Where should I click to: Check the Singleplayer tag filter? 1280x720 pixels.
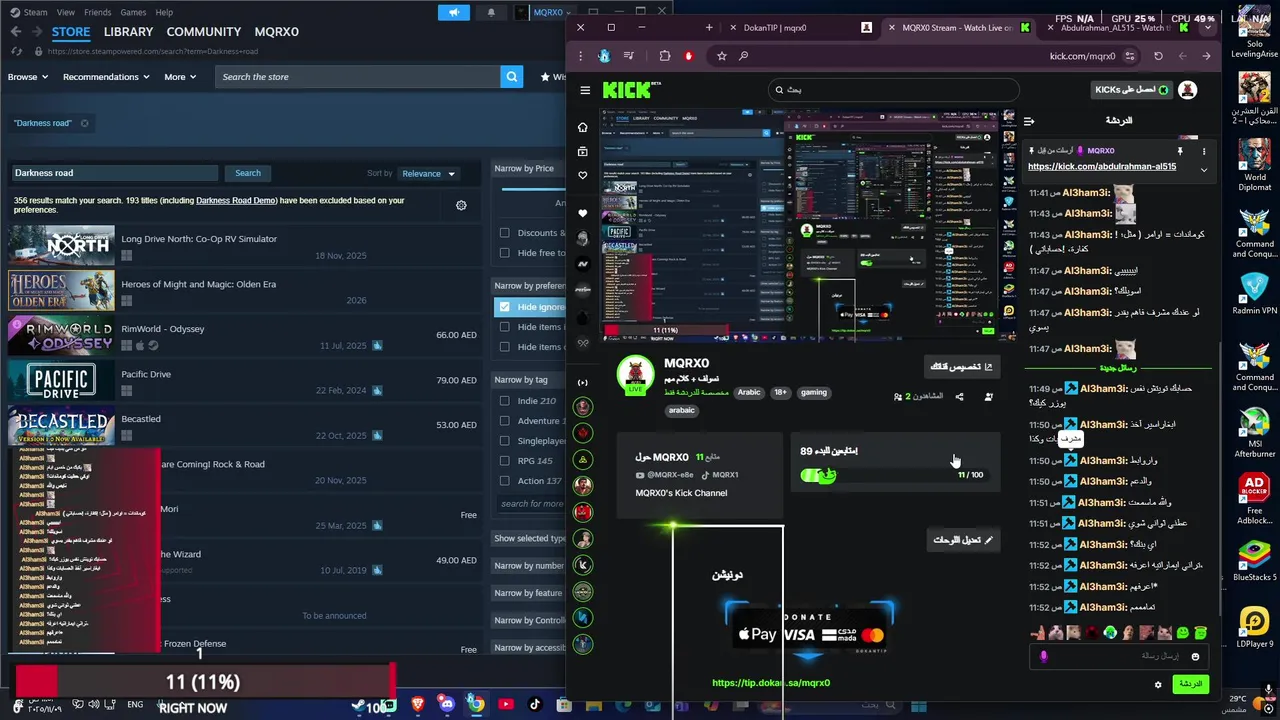(x=504, y=441)
